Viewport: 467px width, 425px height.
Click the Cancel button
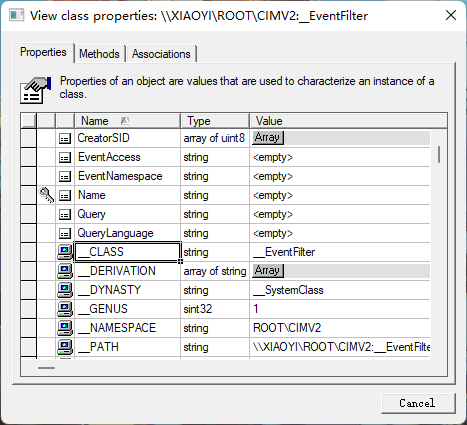pyautogui.click(x=418, y=403)
